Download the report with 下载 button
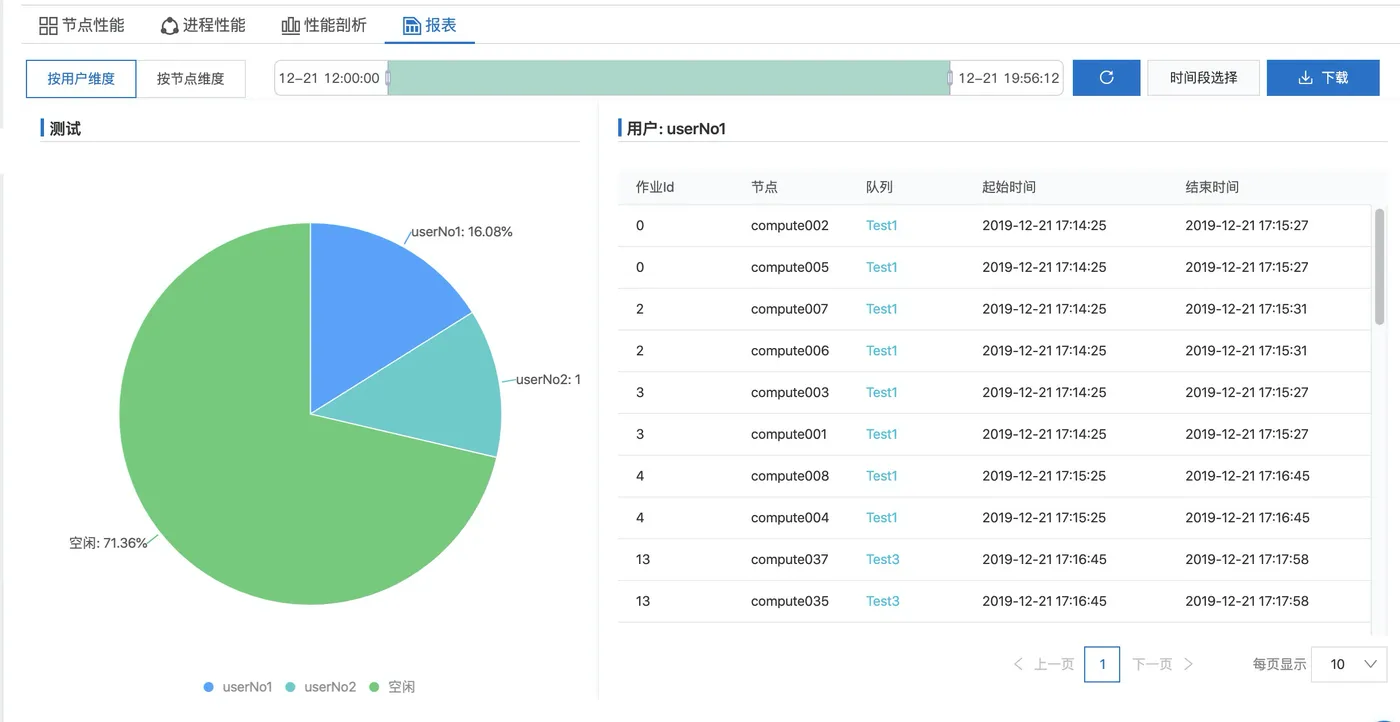 pyautogui.click(x=1323, y=78)
